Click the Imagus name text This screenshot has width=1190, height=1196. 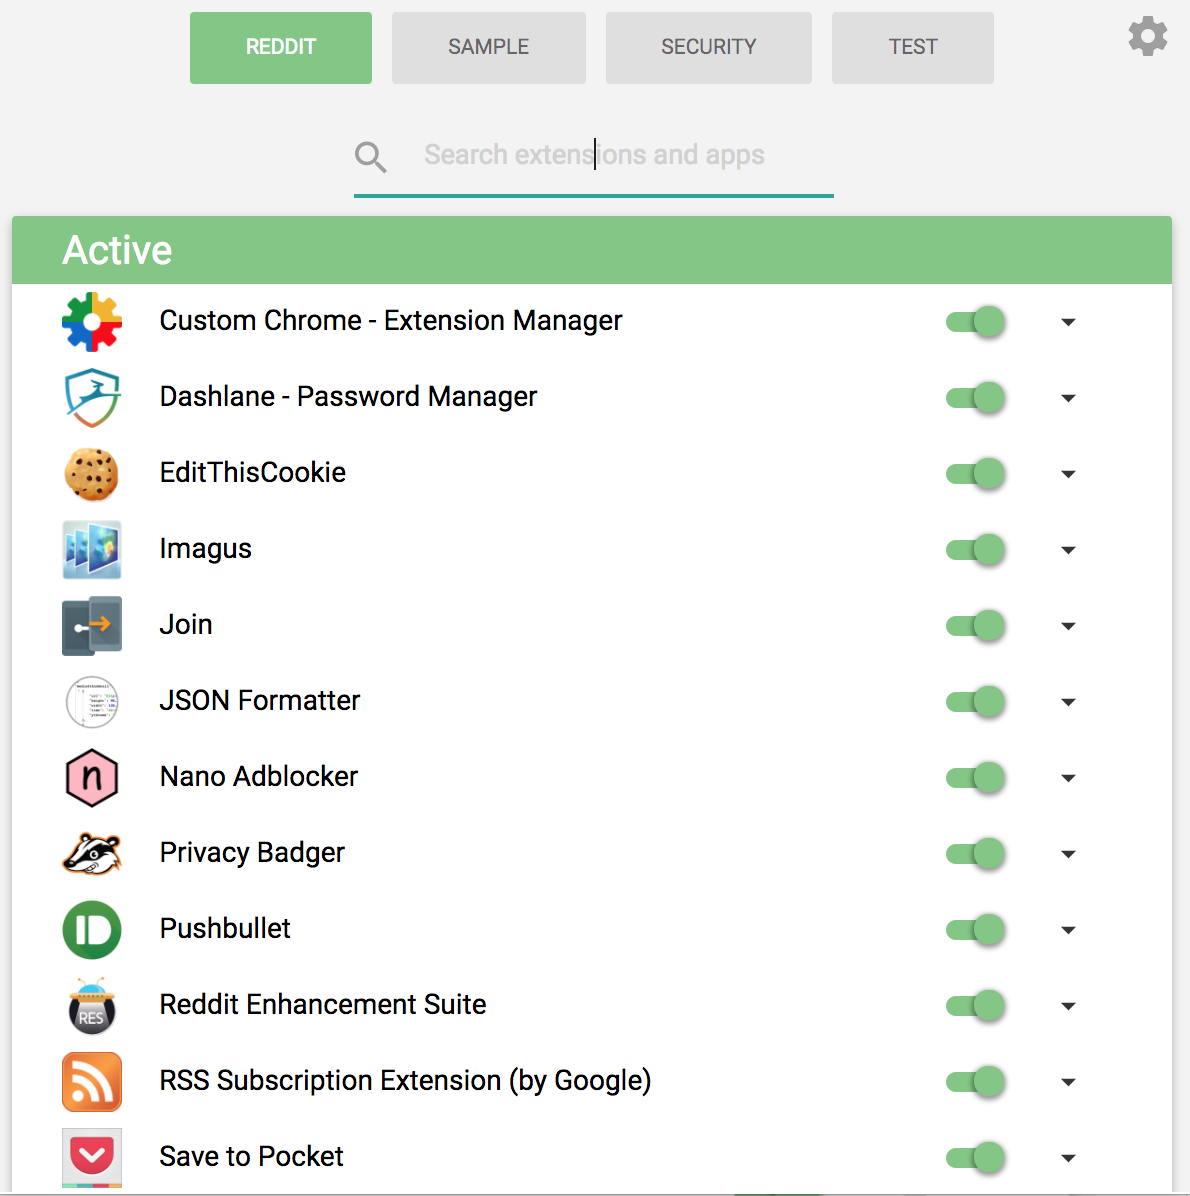(205, 549)
